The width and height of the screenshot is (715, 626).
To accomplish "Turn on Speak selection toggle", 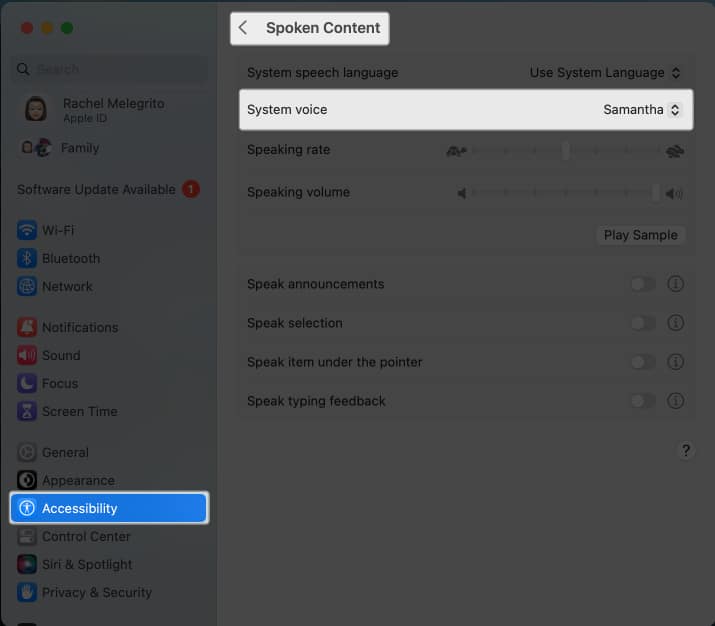I will (x=642, y=323).
